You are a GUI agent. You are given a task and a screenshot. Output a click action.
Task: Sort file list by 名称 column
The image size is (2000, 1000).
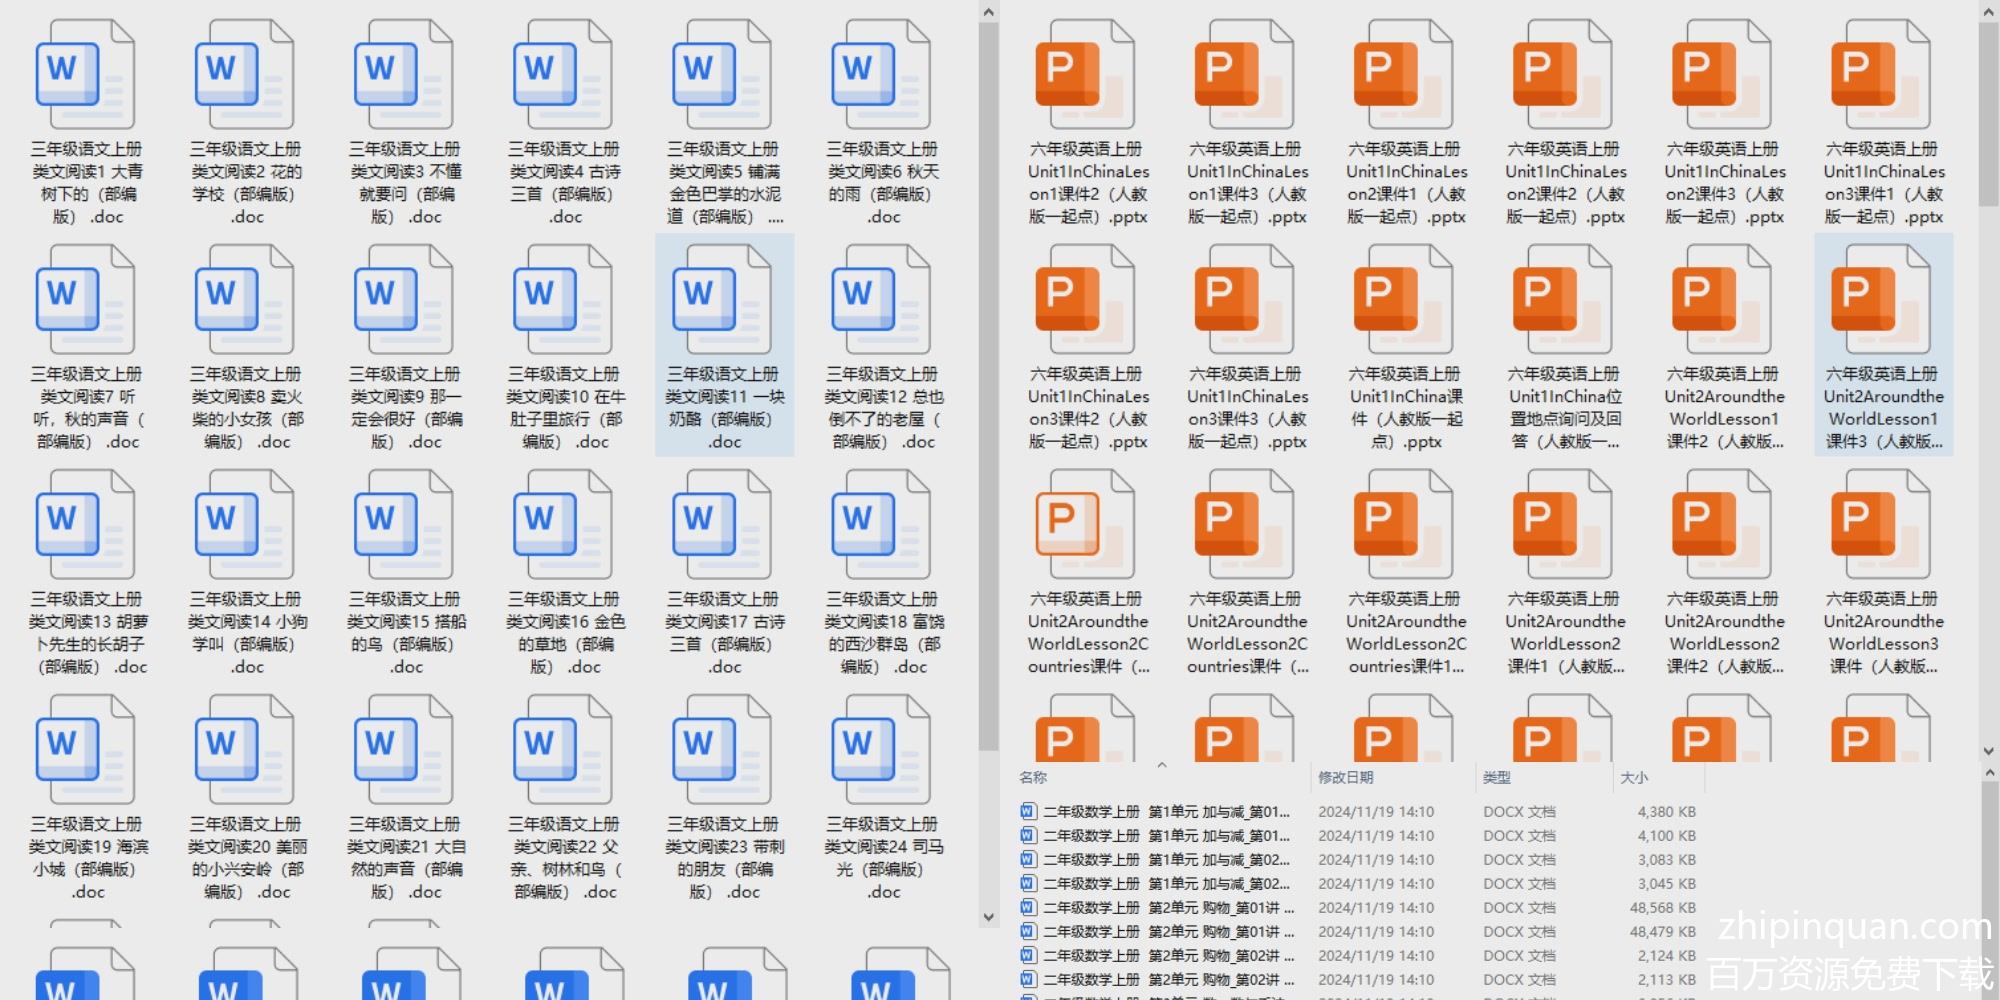pyautogui.click(x=1034, y=778)
